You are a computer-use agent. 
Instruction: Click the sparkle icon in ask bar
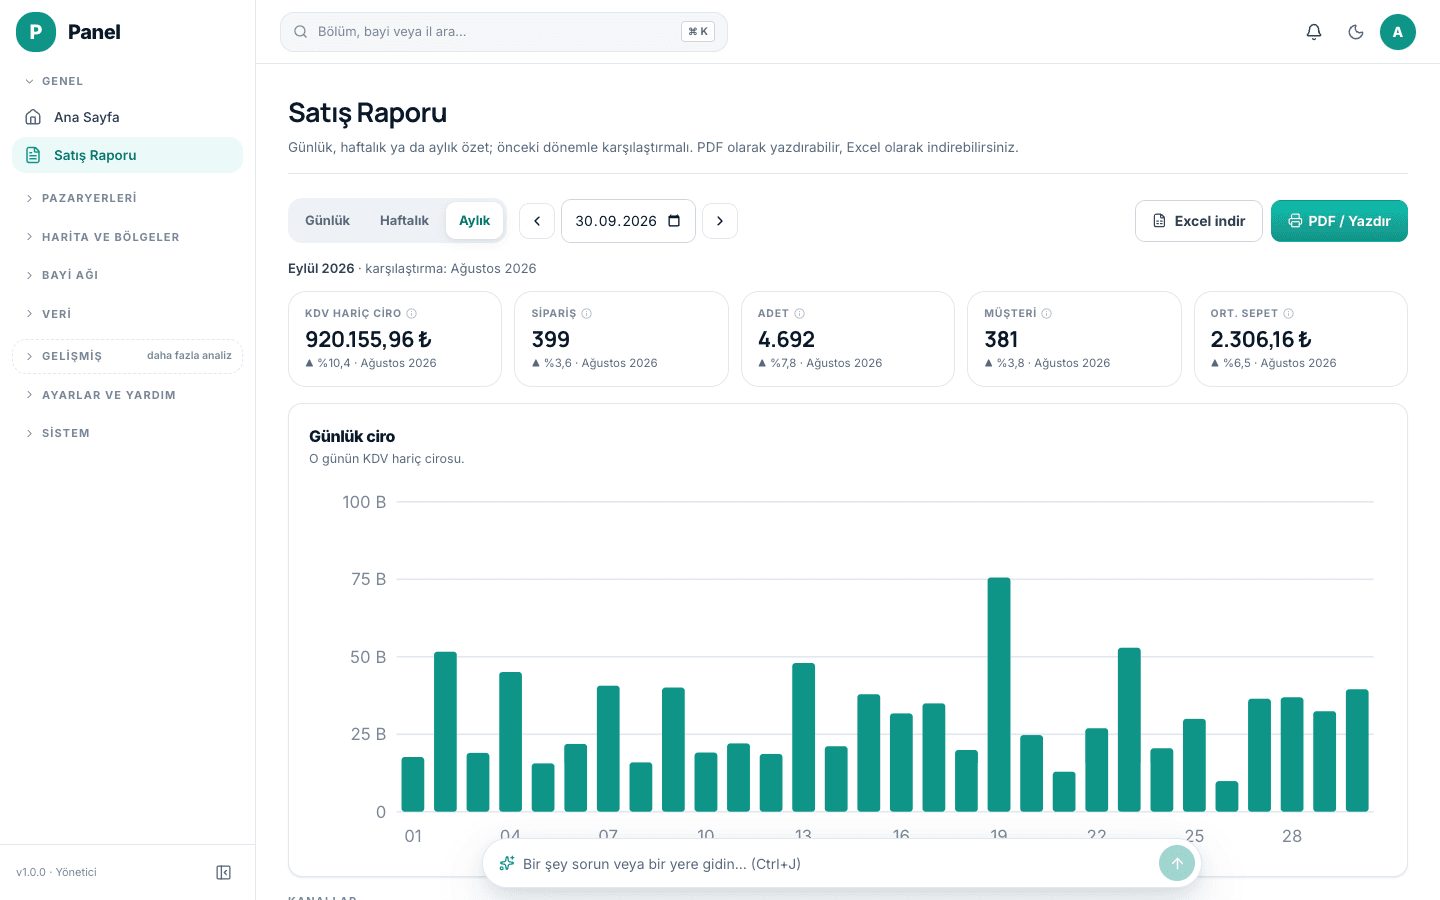pos(507,864)
